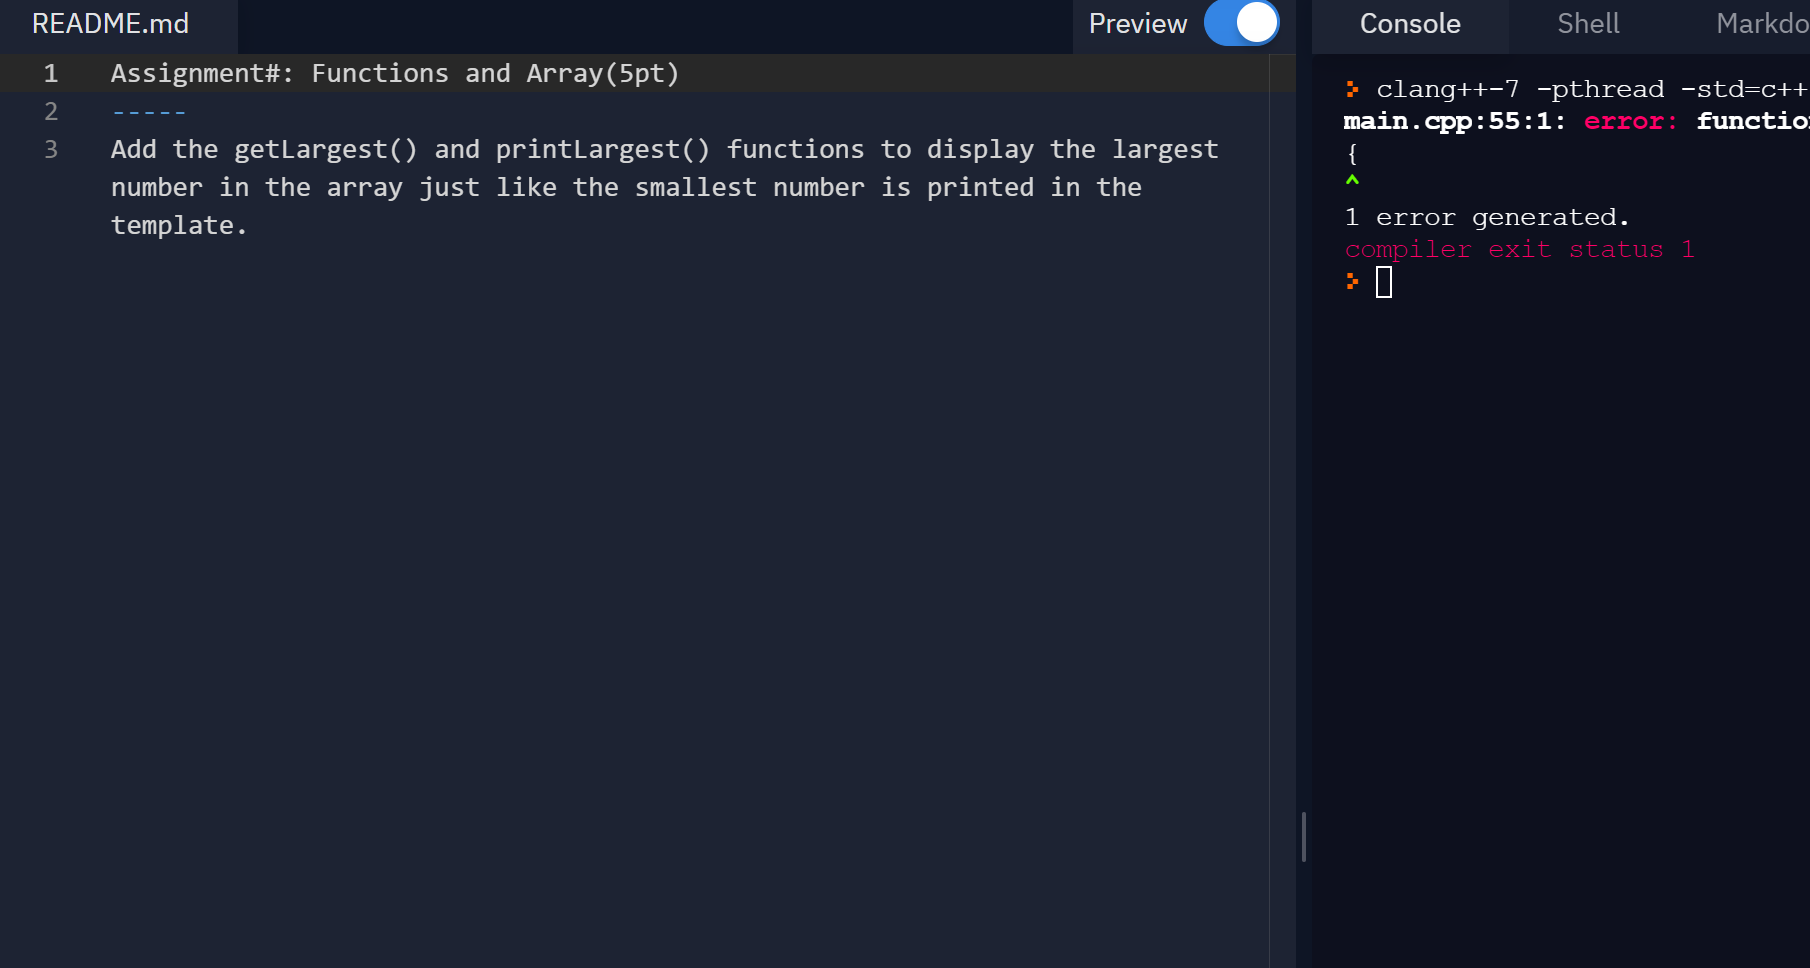Click the assignment heading on line 1
Screen dimensions: 1810x968
tap(394, 72)
